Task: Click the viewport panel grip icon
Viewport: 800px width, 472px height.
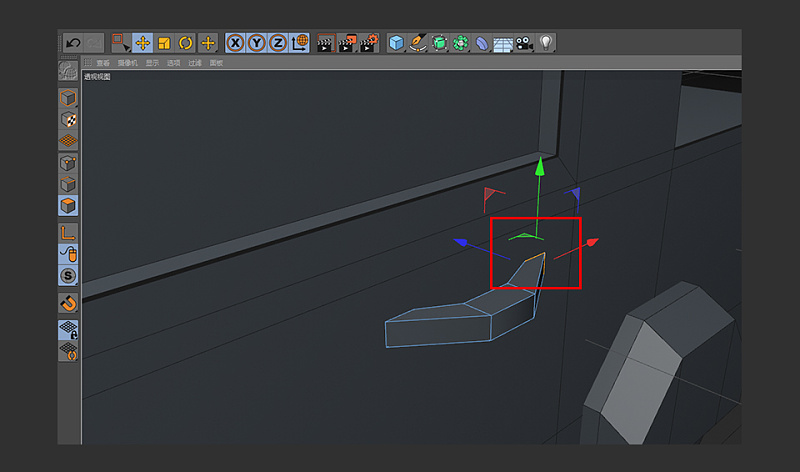Action: (x=88, y=62)
